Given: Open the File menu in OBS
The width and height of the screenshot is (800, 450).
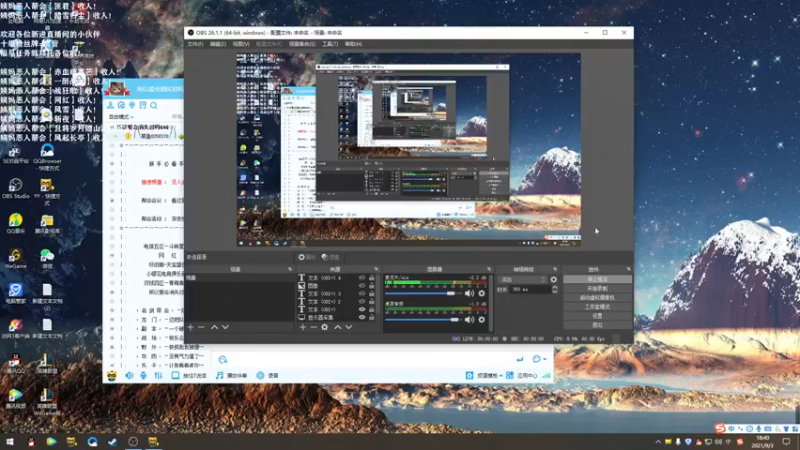Looking at the screenshot, I should click(x=195, y=44).
